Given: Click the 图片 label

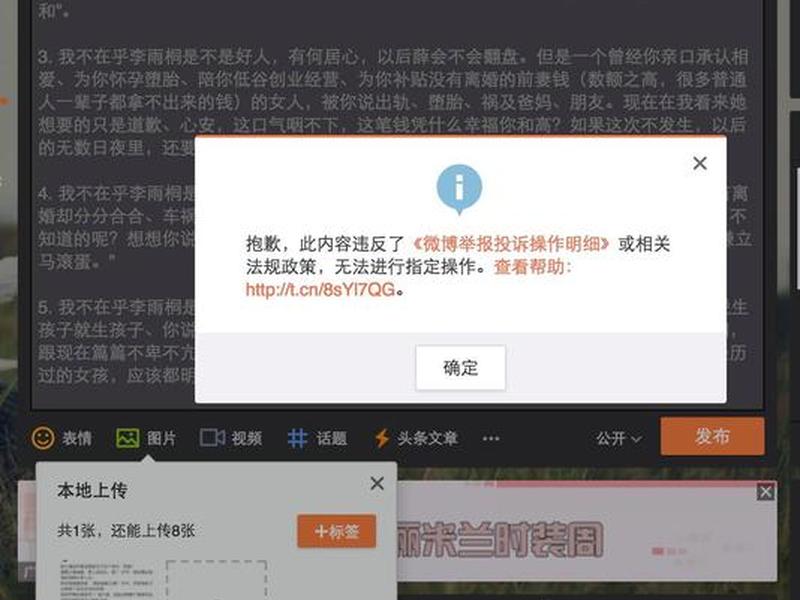Looking at the screenshot, I should pyautogui.click(x=161, y=438).
